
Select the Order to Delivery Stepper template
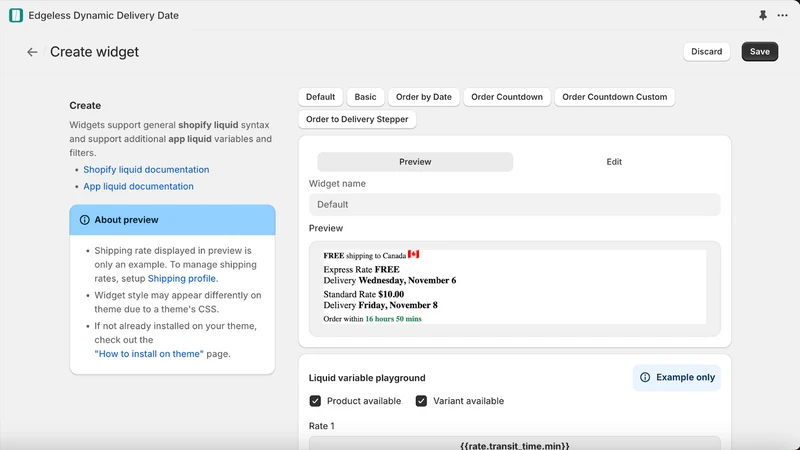357,119
